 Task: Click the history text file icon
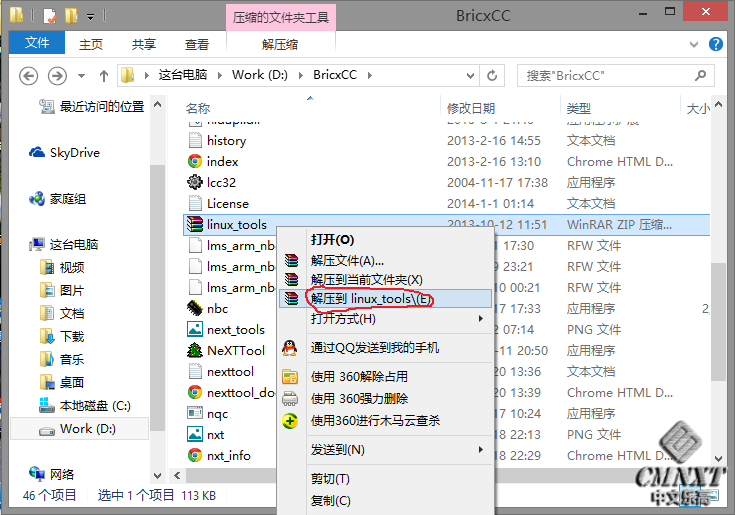tap(195, 140)
